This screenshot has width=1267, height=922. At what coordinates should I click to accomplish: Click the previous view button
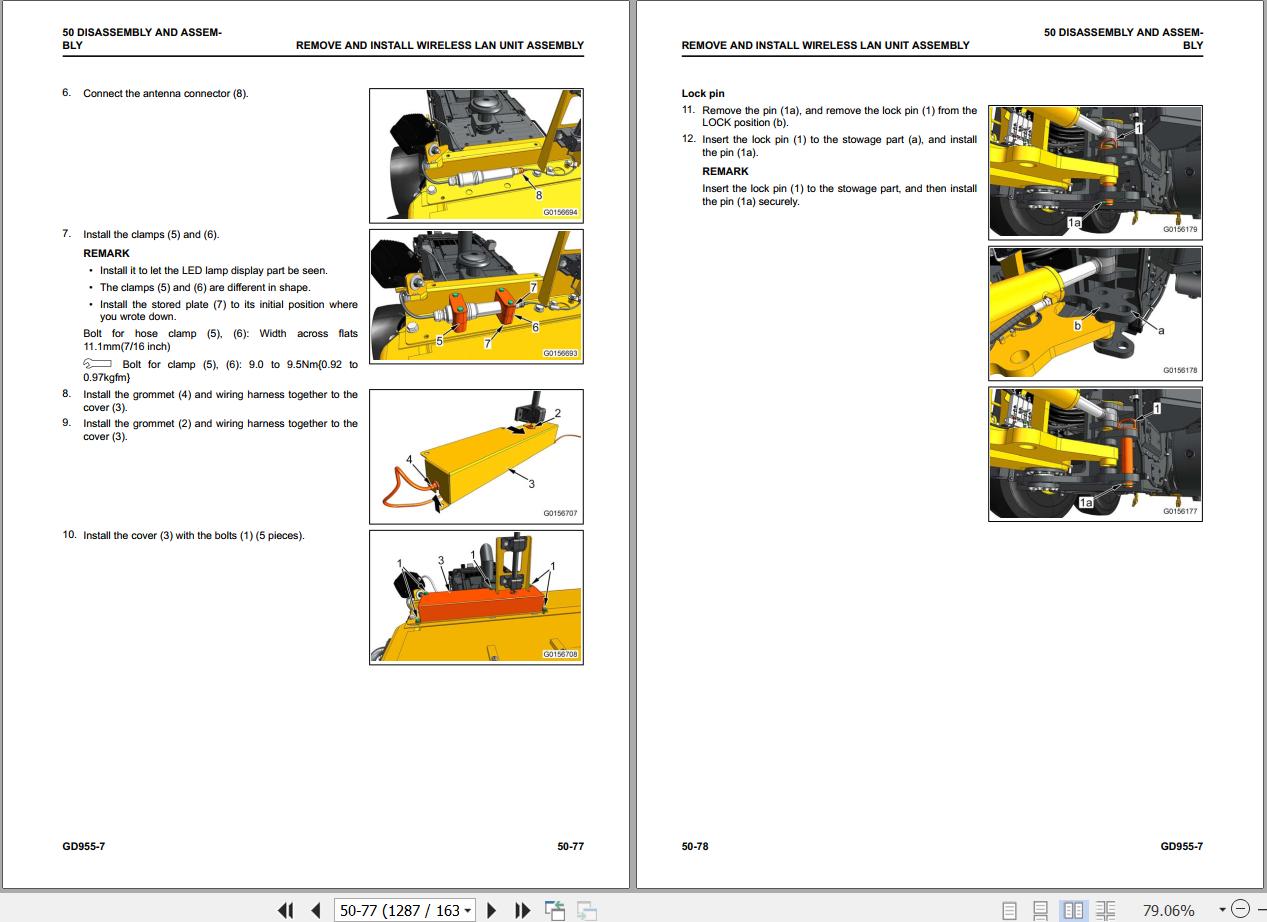[x=554, y=910]
